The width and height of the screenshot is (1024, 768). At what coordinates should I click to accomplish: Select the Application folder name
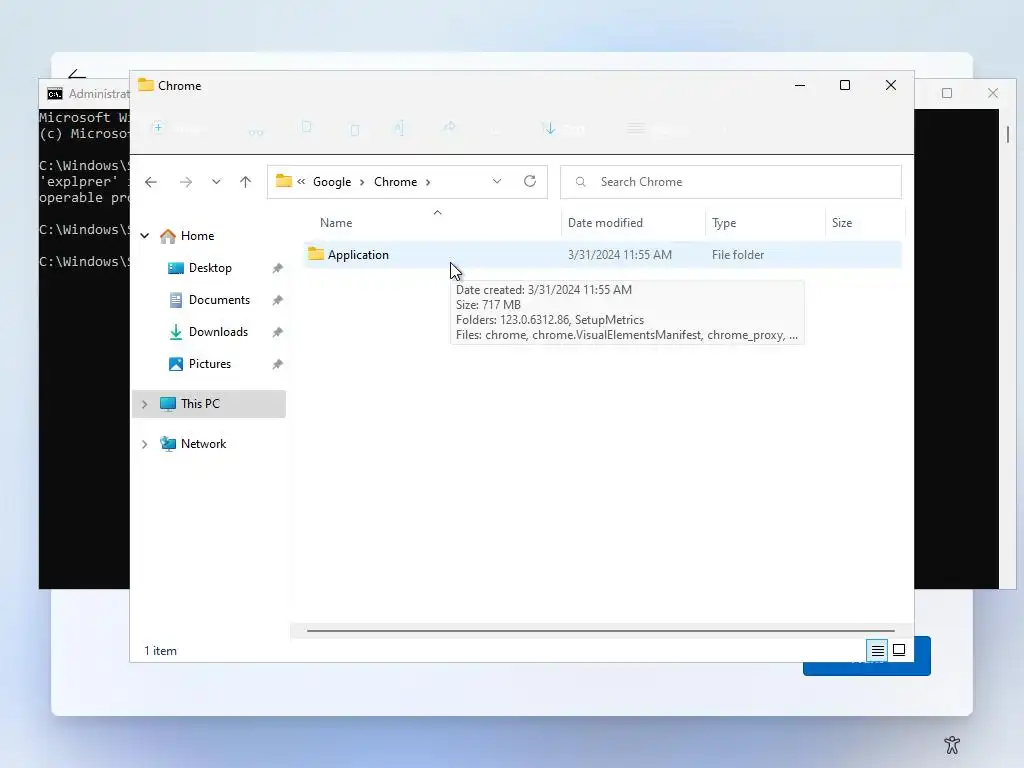[358, 255]
